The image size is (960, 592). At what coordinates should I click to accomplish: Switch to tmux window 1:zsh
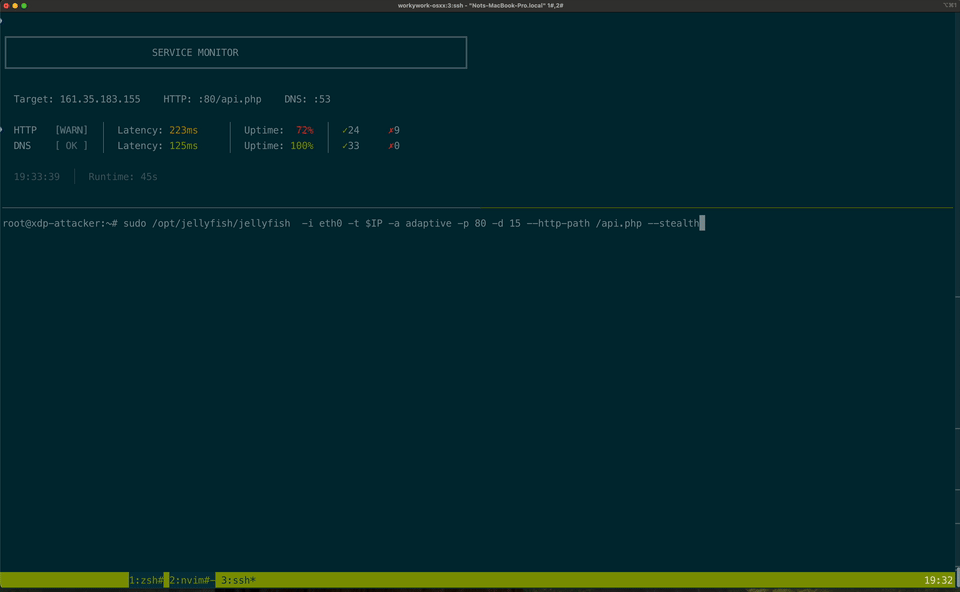(x=146, y=580)
